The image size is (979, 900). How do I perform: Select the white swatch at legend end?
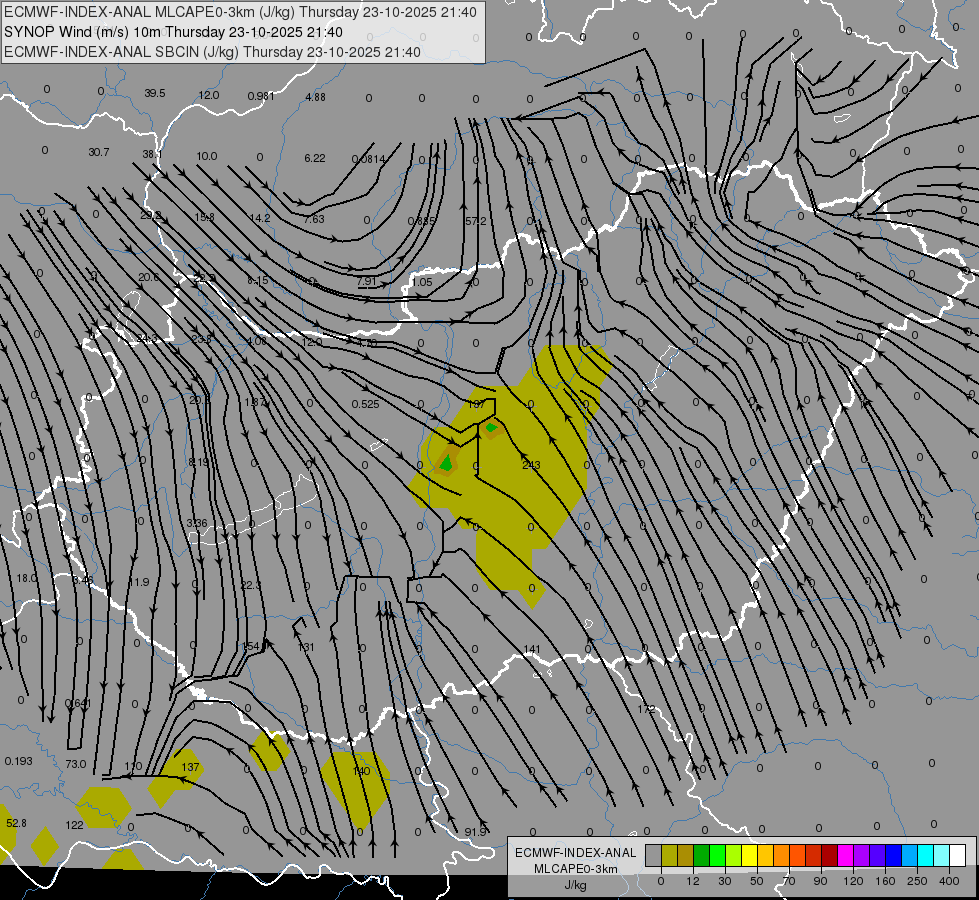pos(957,855)
